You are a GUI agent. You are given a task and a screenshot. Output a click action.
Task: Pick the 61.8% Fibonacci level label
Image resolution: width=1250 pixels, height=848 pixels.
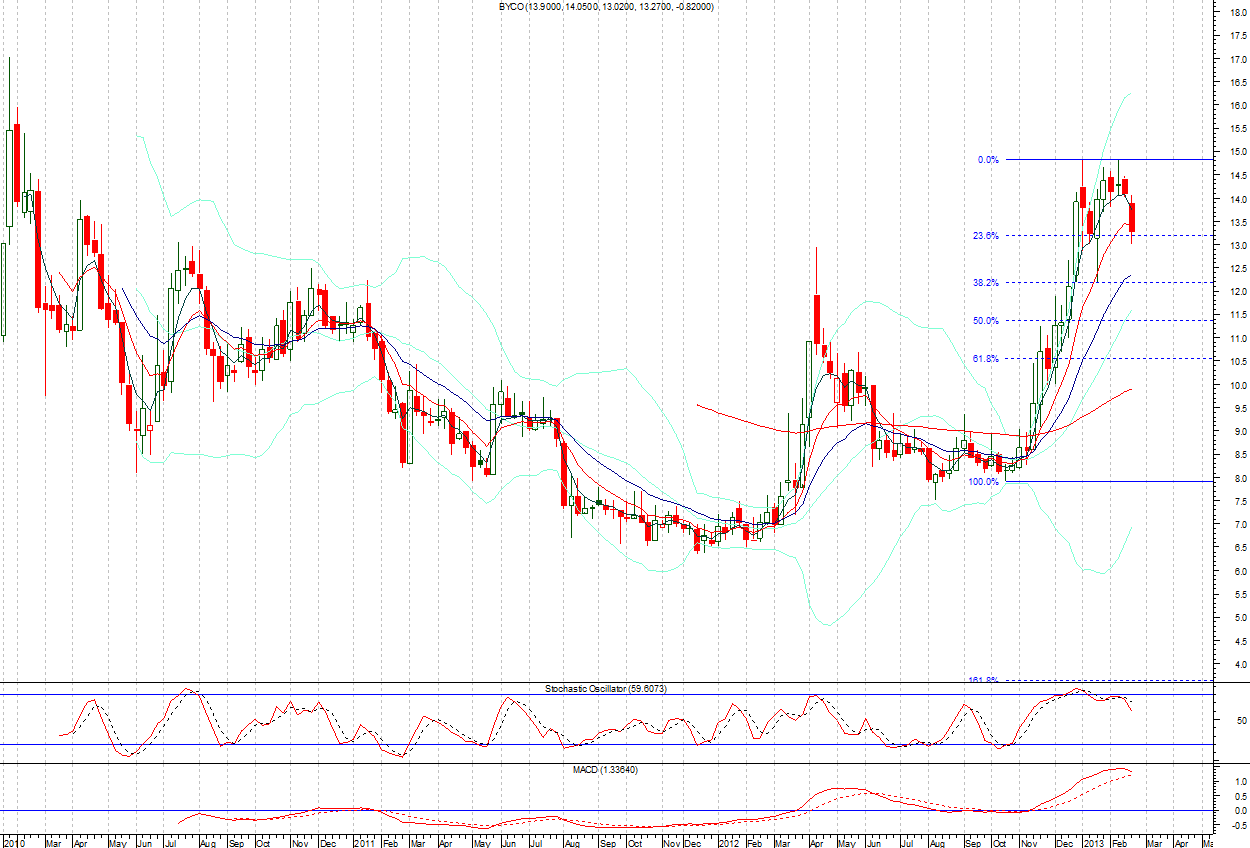click(x=985, y=358)
